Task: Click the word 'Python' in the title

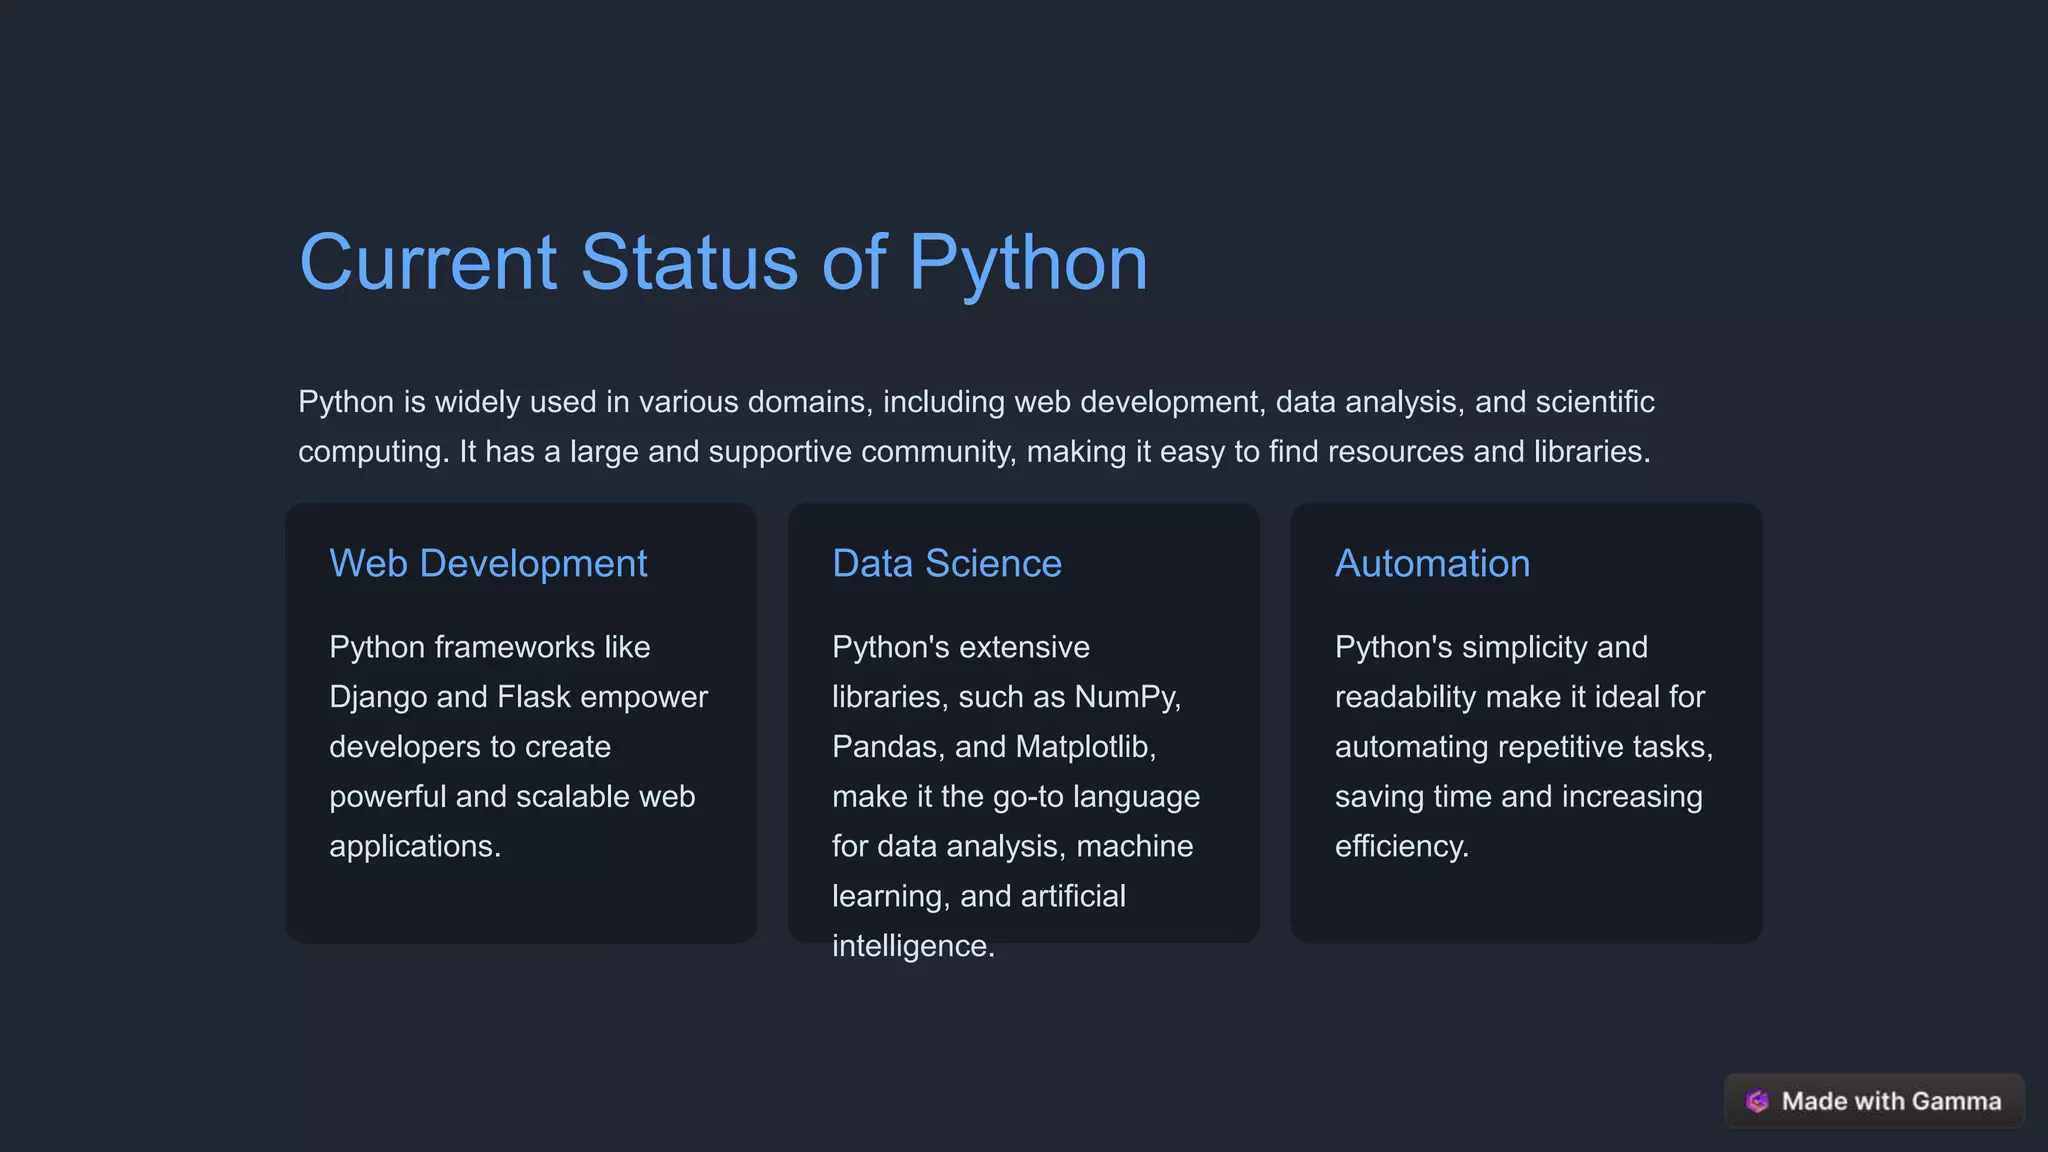Action: [x=1028, y=263]
